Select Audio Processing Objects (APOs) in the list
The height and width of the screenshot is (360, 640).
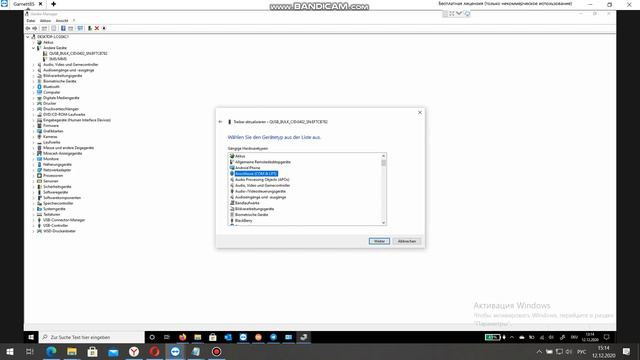click(262, 180)
